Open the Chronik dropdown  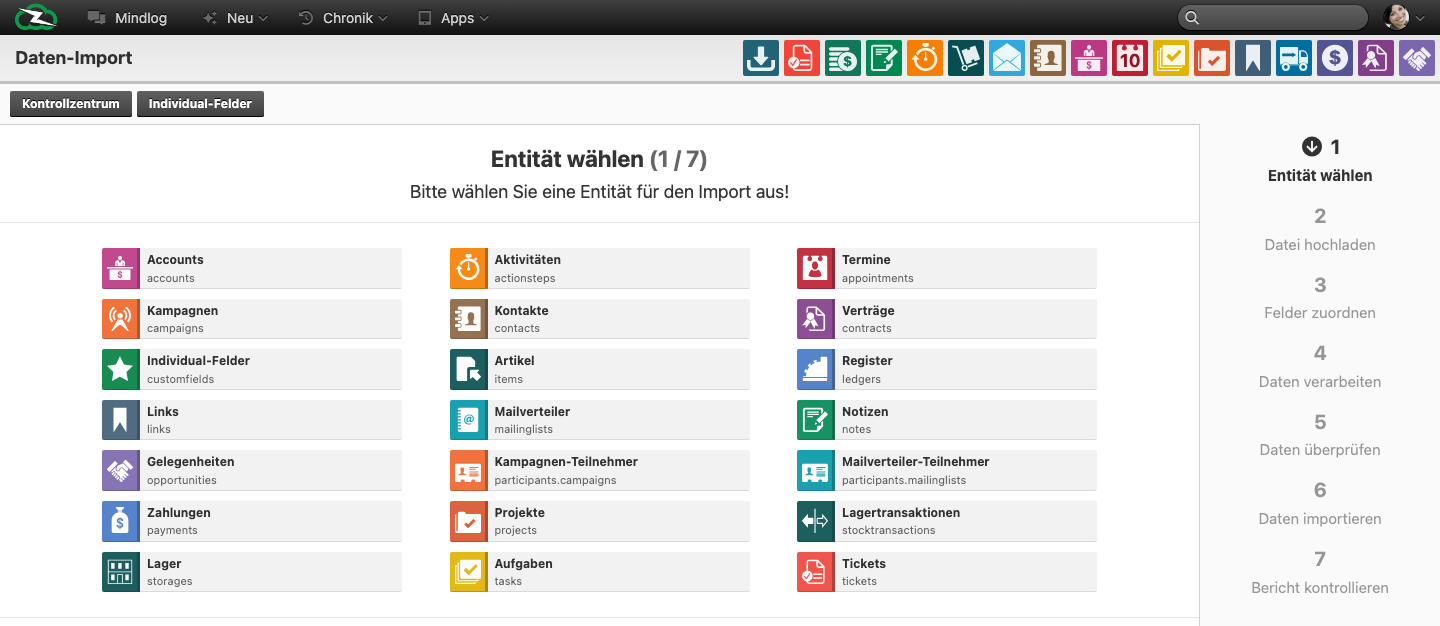(x=343, y=18)
